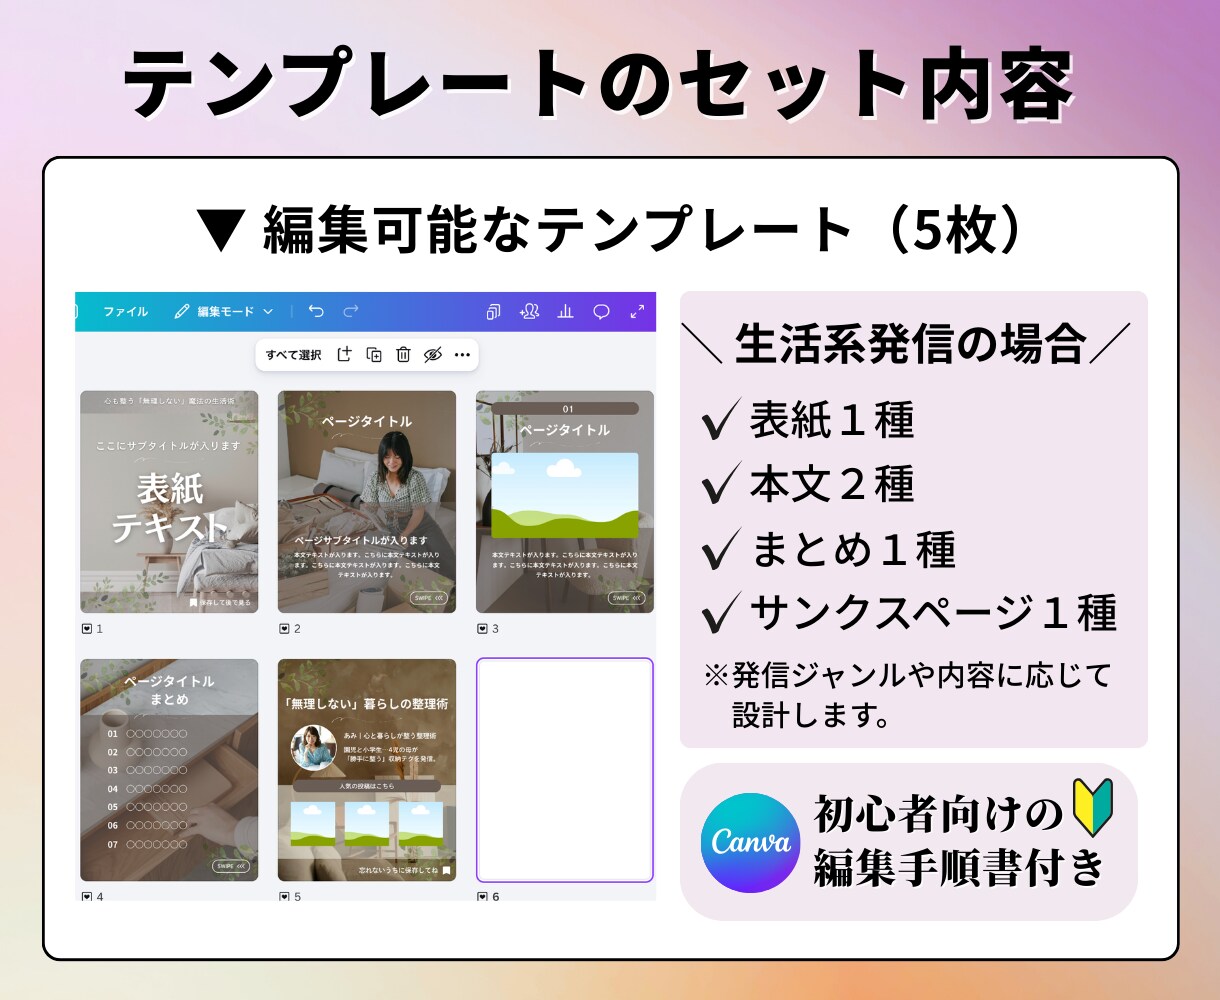Image resolution: width=1220 pixels, height=1000 pixels.
Task: Select page 1 表紙テキスト thumbnail
Action: click(x=169, y=502)
